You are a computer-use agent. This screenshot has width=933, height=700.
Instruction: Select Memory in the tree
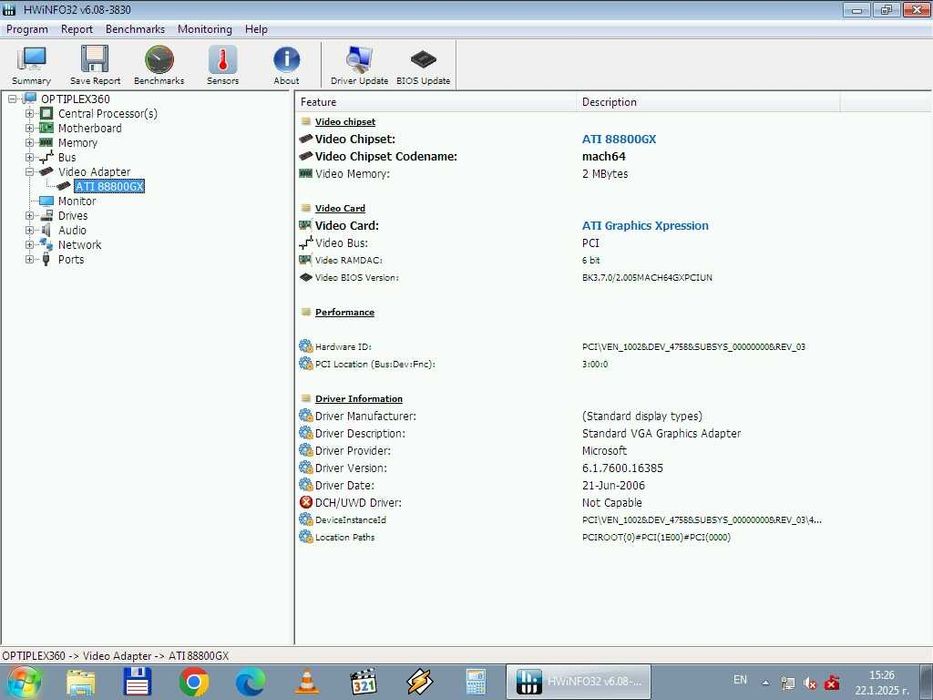pos(77,143)
